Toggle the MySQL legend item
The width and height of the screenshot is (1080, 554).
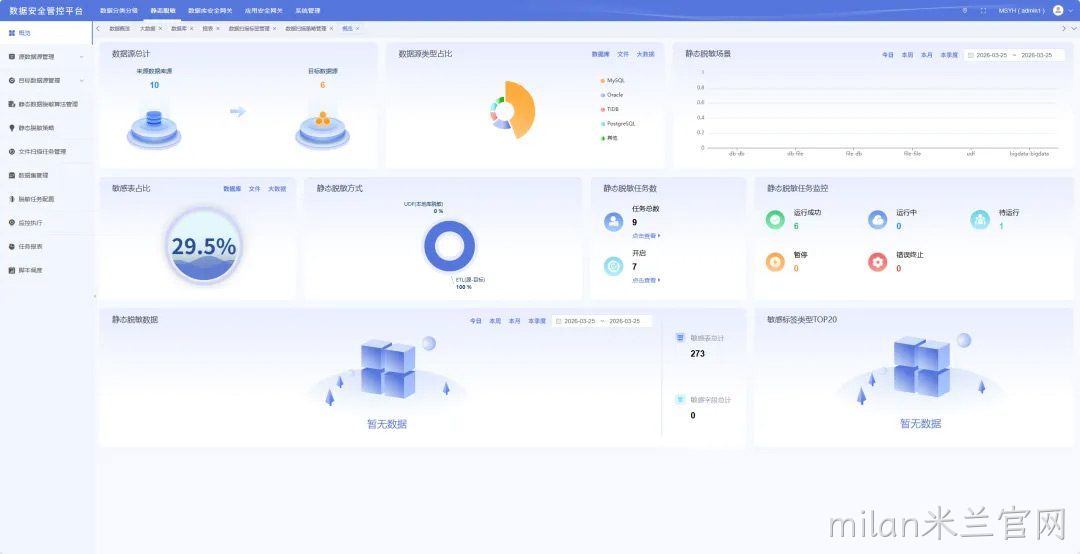613,81
